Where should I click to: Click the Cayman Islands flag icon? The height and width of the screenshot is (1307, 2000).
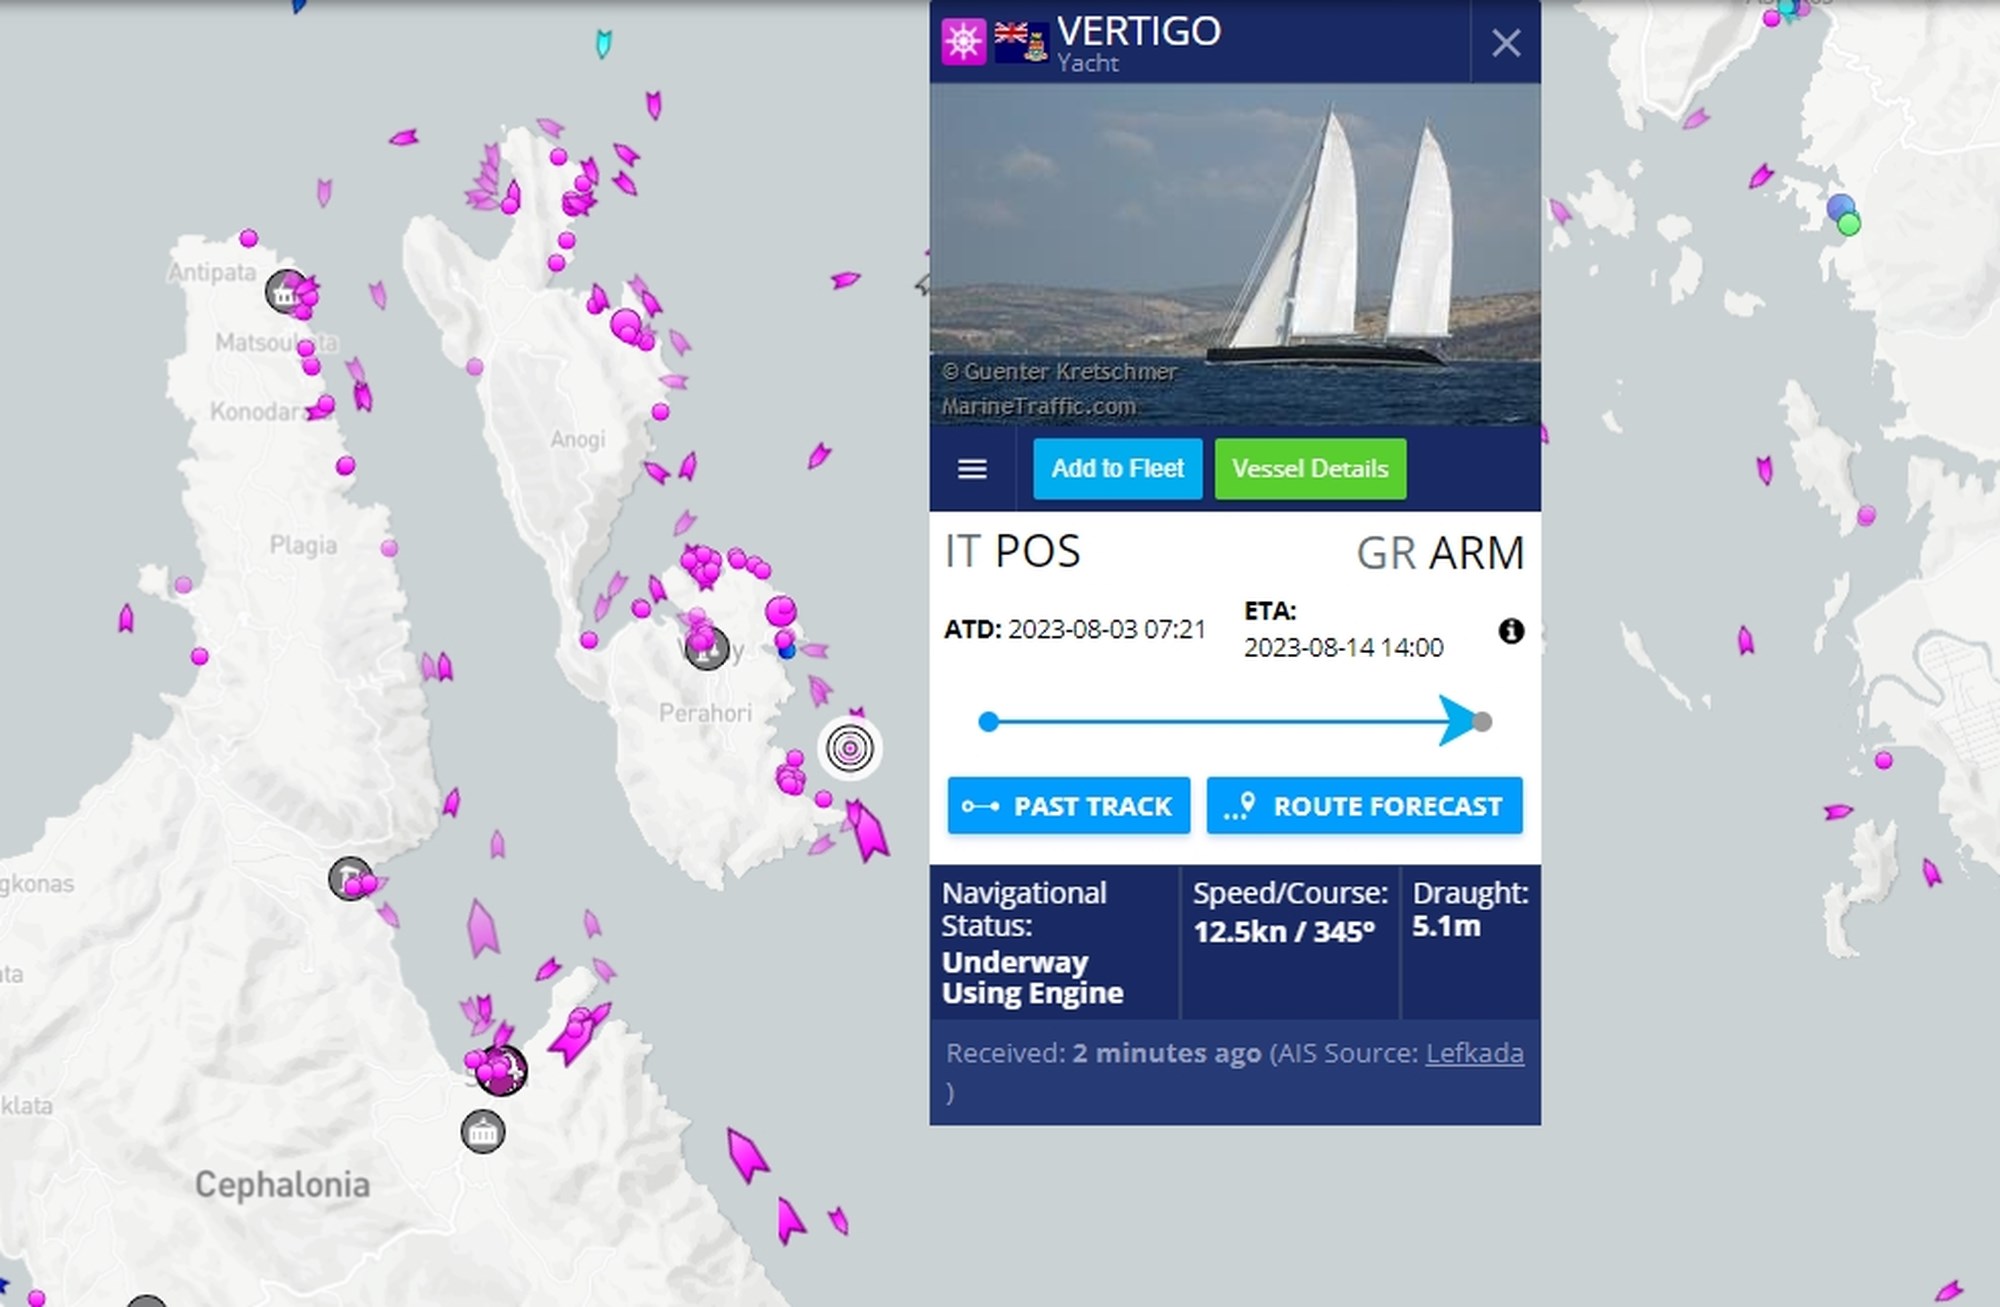pyautogui.click(x=1021, y=42)
